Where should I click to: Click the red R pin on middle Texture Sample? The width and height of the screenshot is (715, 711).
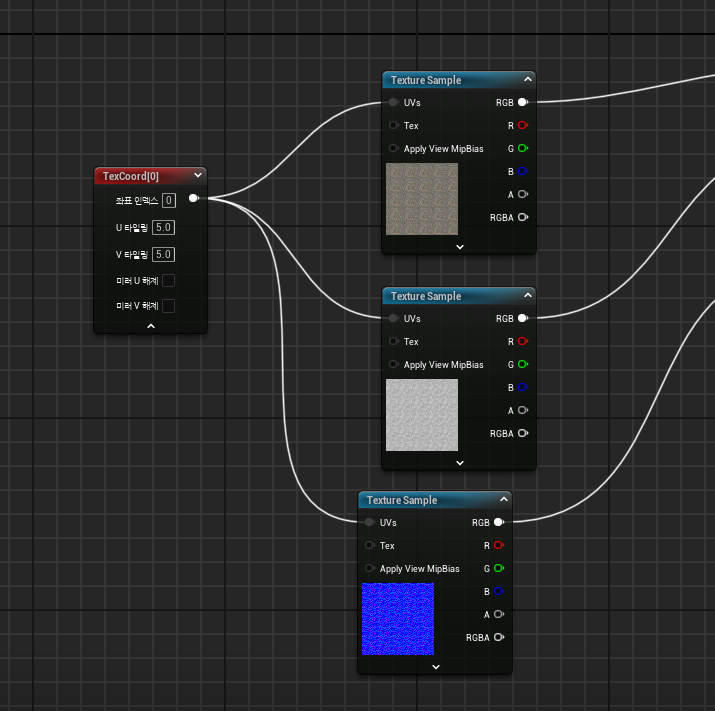point(522,342)
